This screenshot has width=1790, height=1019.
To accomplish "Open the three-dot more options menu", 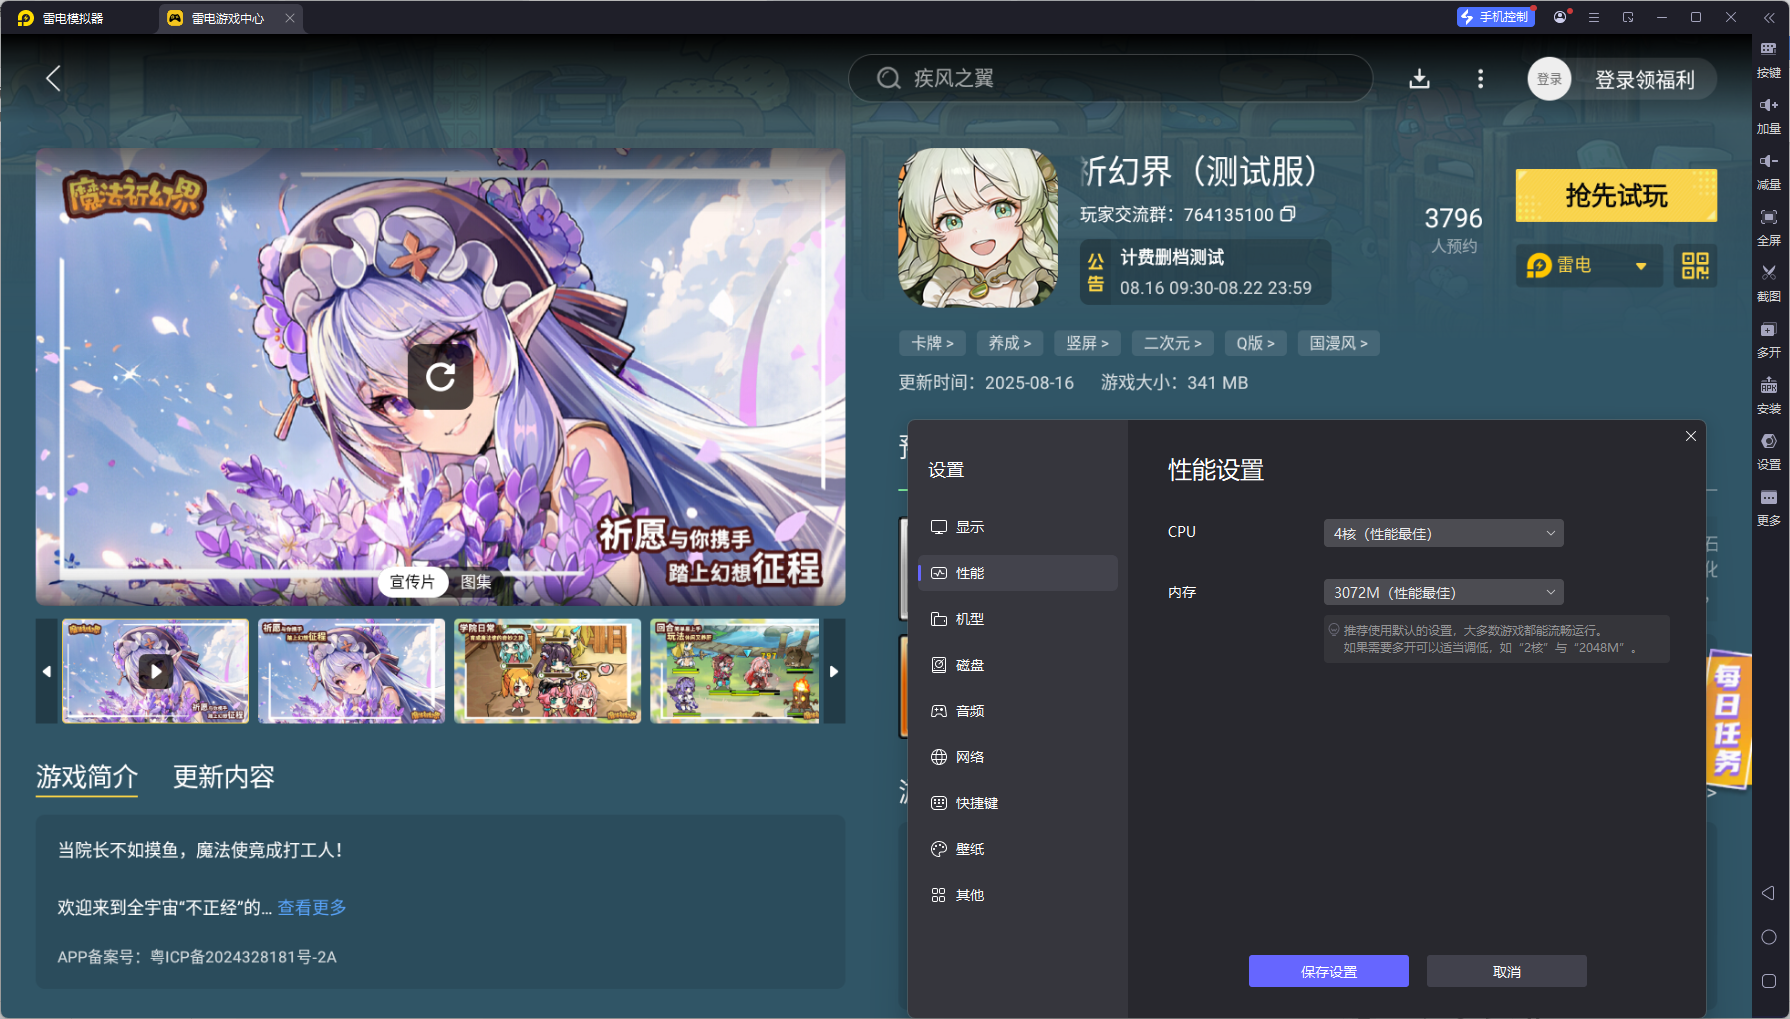I will point(1480,78).
